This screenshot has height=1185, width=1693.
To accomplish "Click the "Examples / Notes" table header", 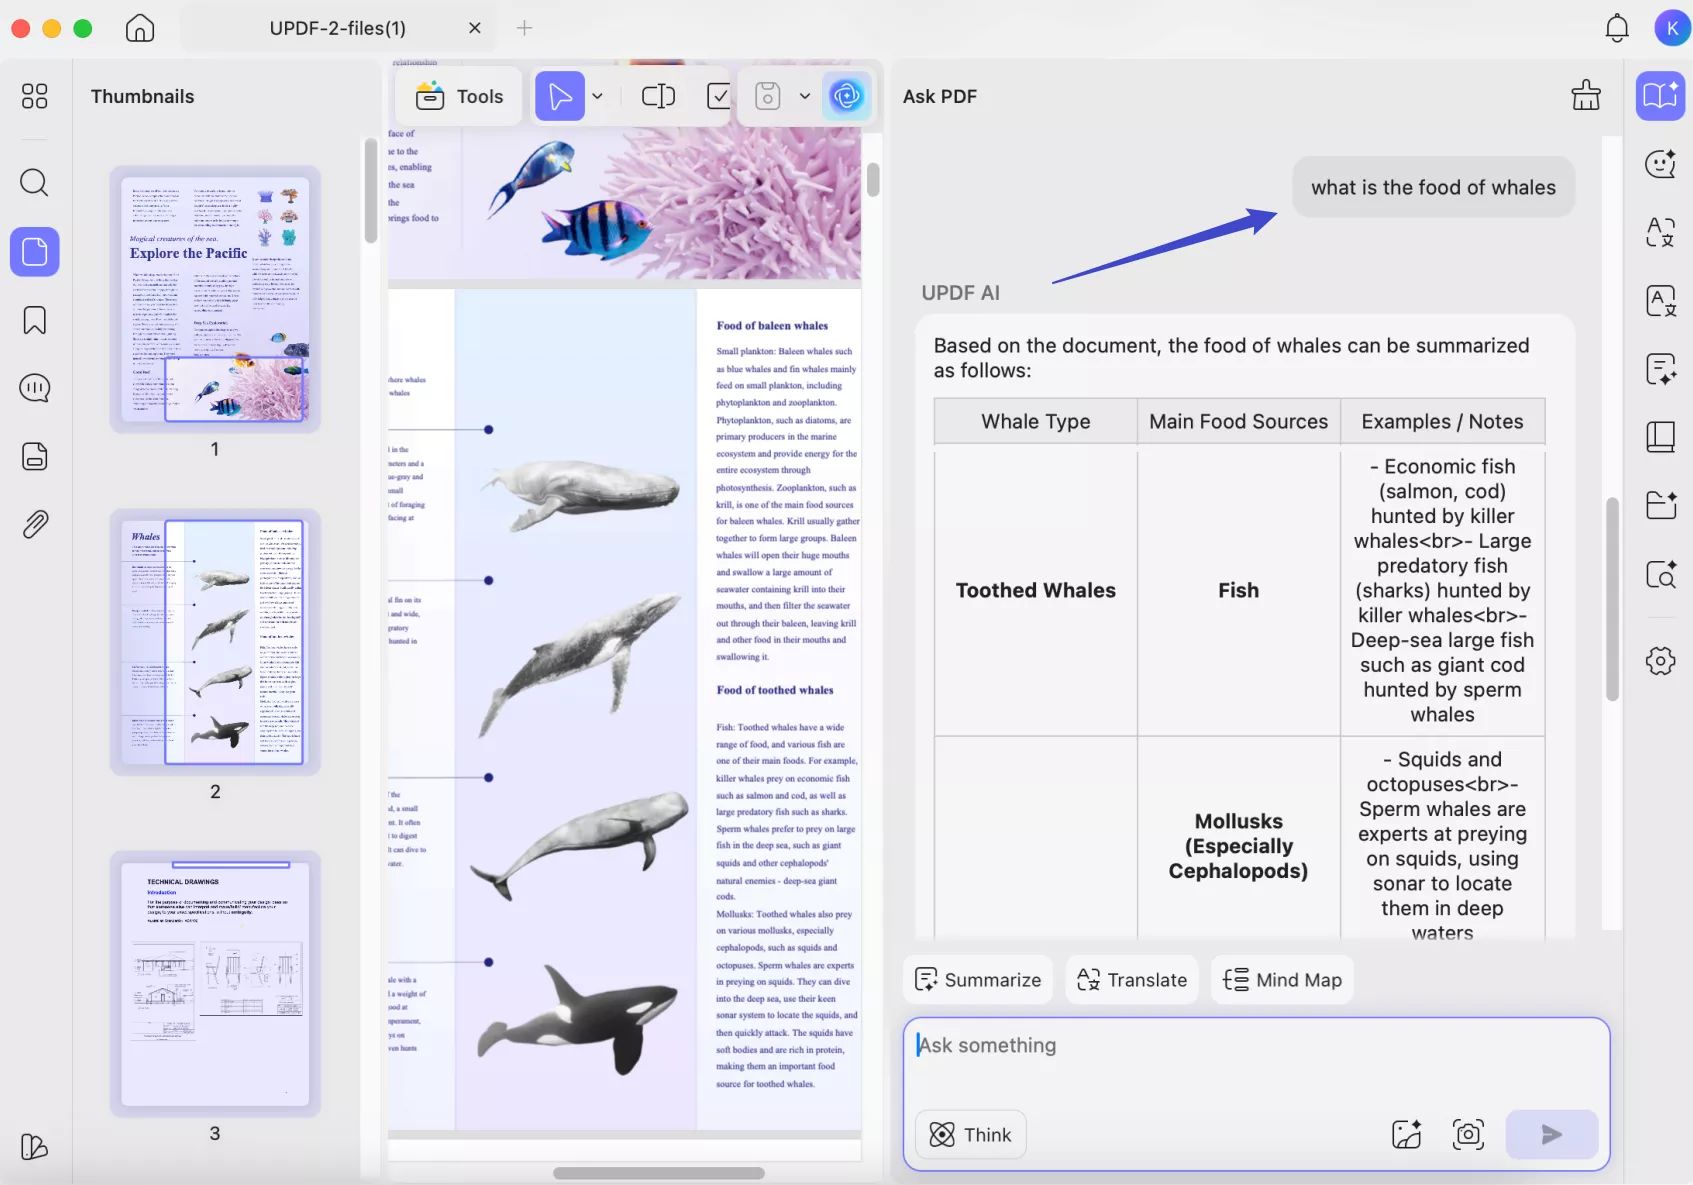I will tap(1442, 422).
